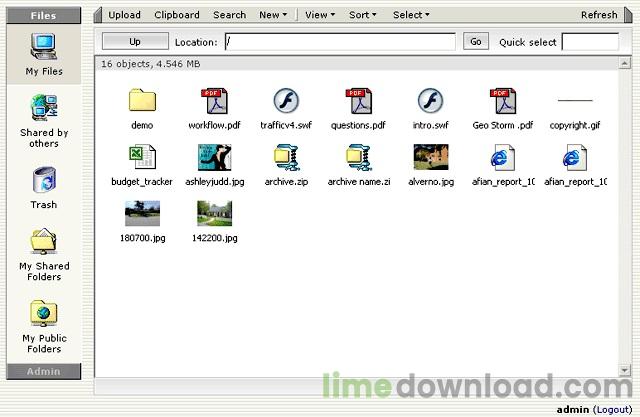This screenshot has height=417, width=640.
Task: Click the scrollbar up arrow
Action: tap(624, 63)
